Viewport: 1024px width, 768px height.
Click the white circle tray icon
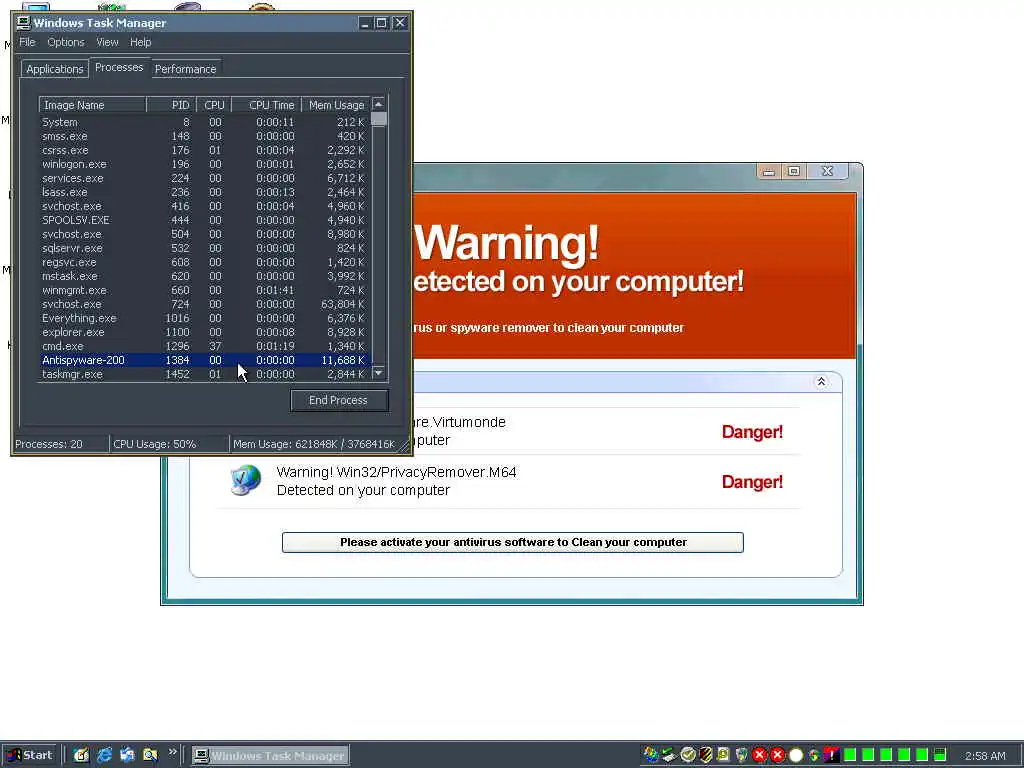tap(795, 756)
